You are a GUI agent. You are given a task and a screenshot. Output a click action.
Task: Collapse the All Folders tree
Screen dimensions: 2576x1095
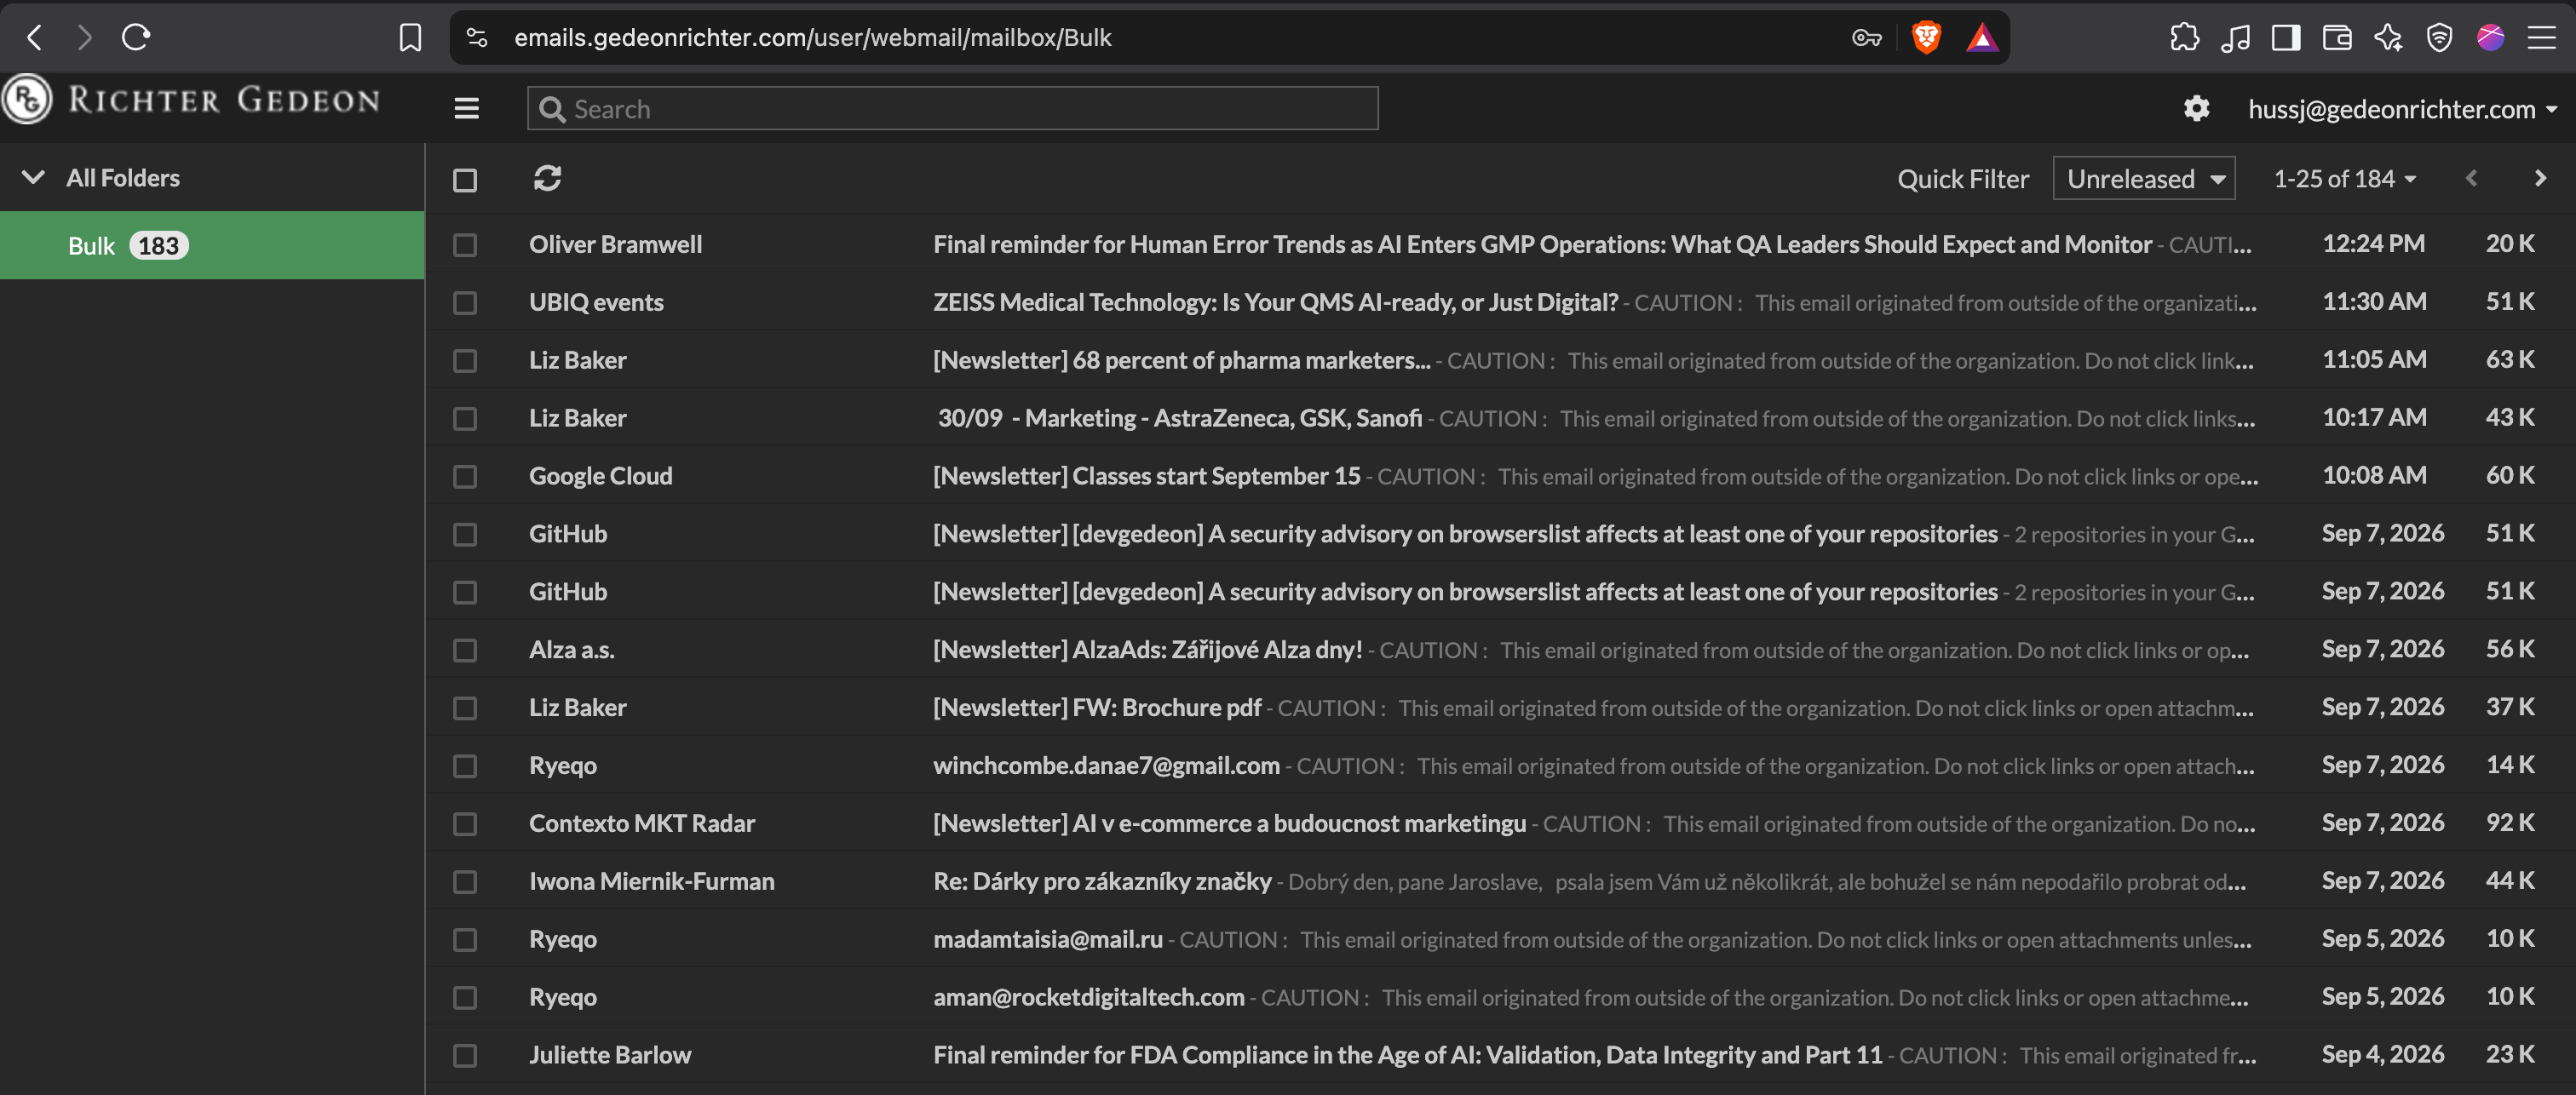(x=33, y=177)
